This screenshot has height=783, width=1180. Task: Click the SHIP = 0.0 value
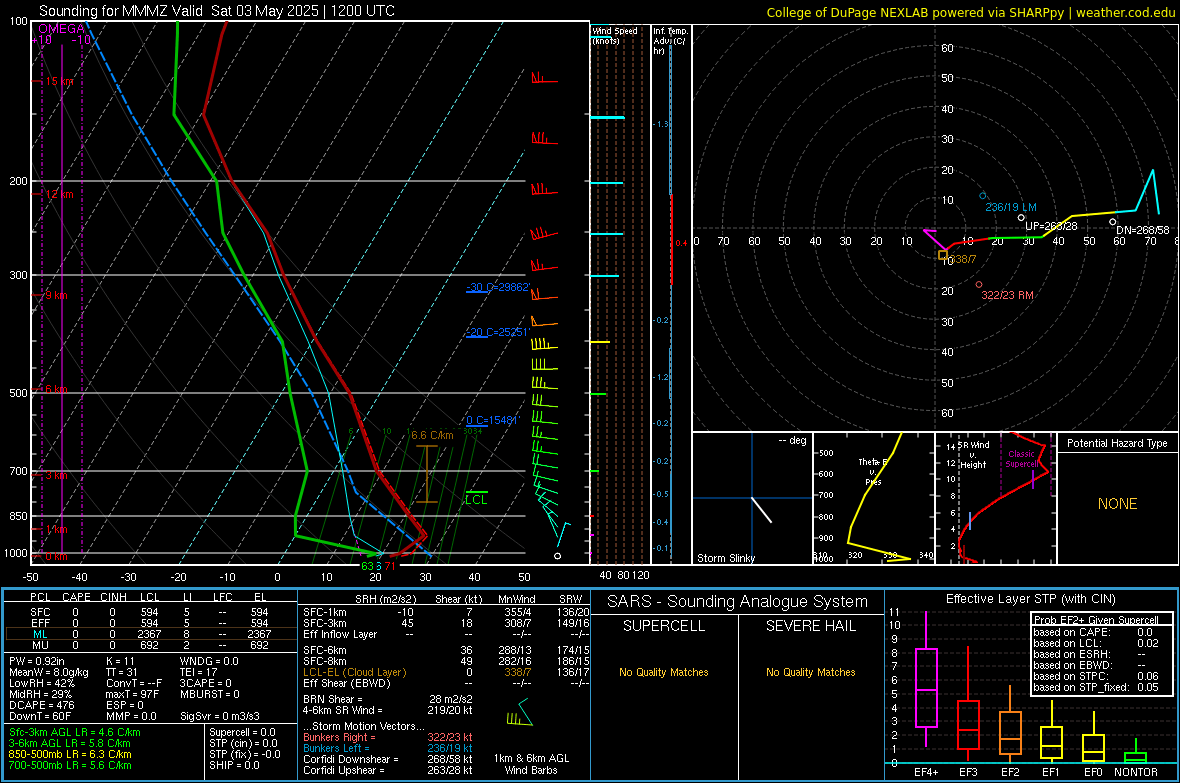[234, 765]
